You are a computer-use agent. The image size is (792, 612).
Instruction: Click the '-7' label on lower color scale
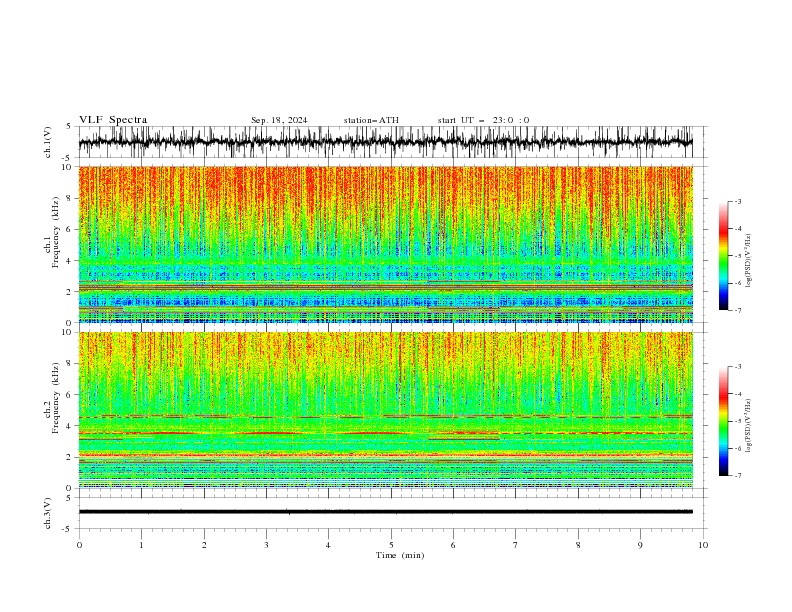[x=738, y=476]
